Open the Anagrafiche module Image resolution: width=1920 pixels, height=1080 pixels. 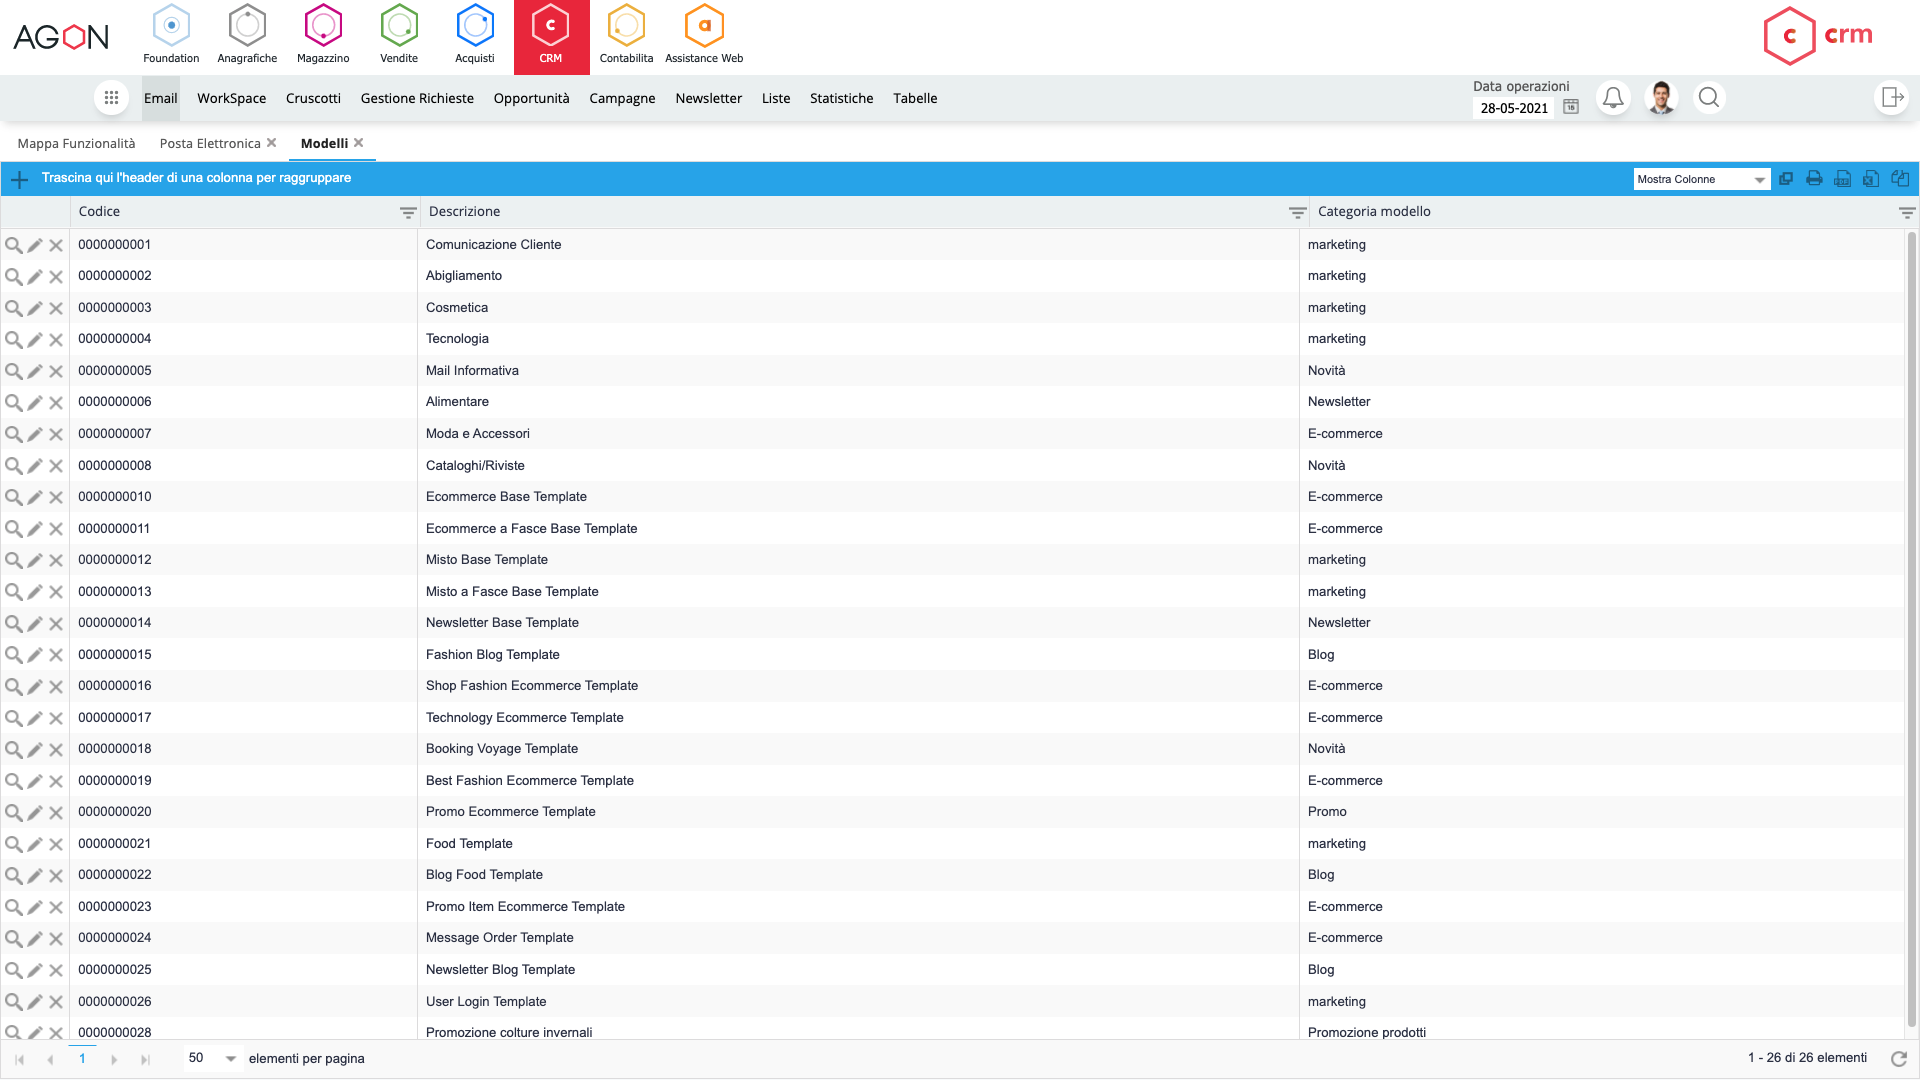pyautogui.click(x=247, y=36)
